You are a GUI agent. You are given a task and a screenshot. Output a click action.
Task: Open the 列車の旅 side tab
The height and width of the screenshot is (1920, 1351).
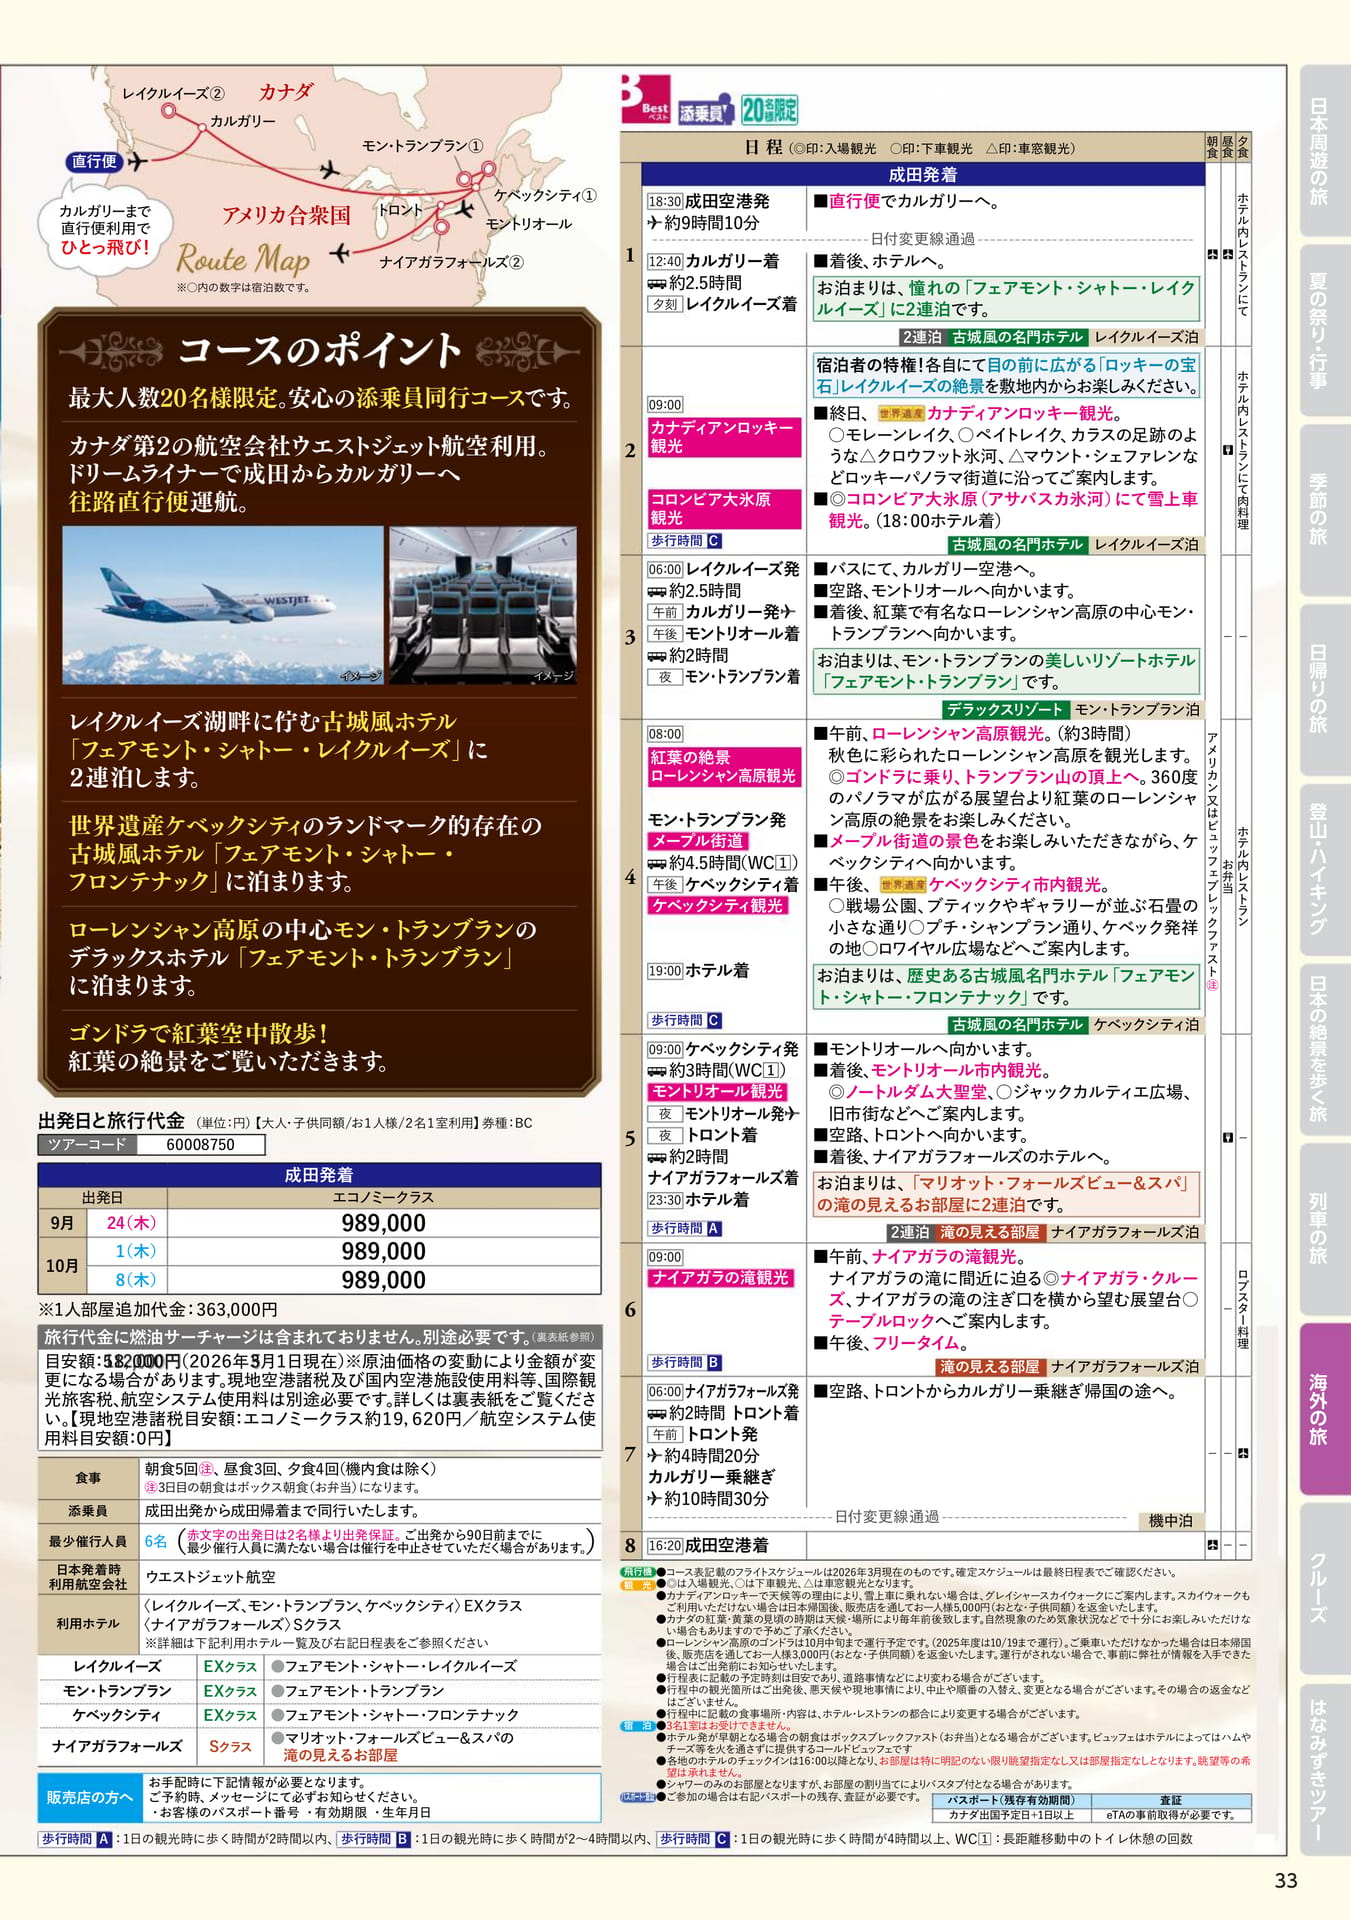point(1323,1229)
